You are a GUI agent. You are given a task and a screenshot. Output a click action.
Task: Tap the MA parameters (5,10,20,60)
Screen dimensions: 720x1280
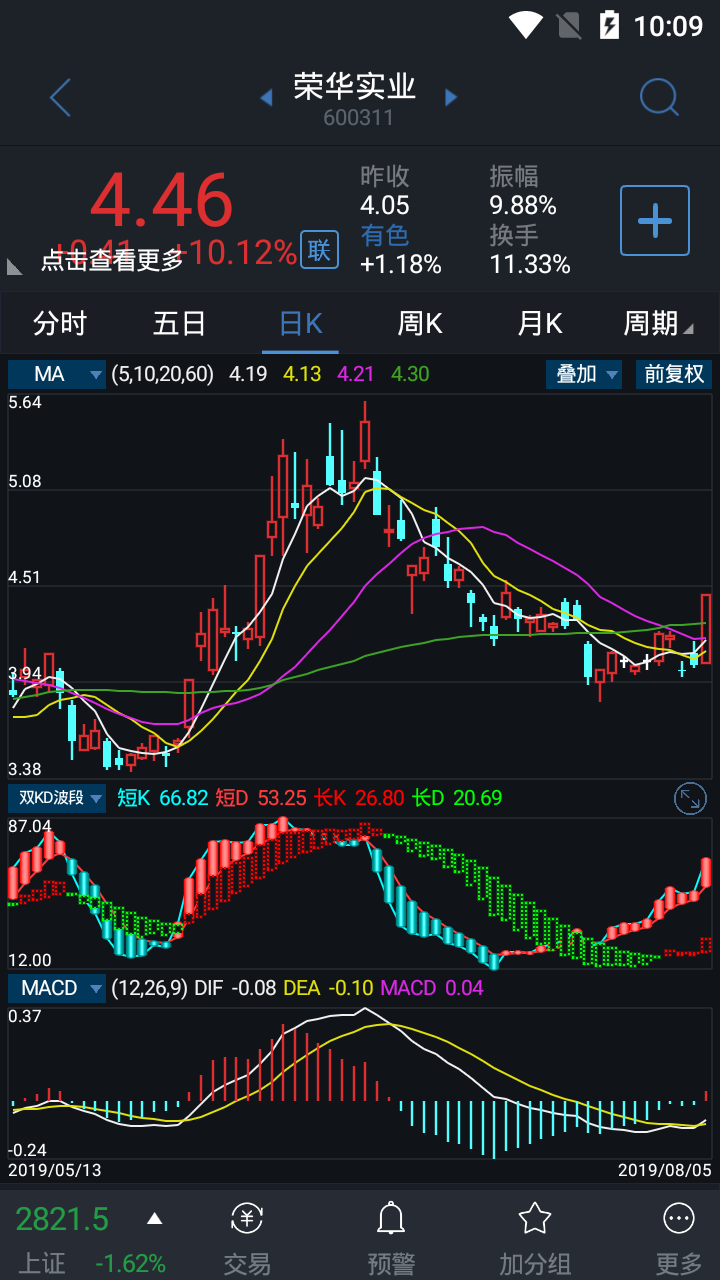pyautogui.click(x=162, y=374)
